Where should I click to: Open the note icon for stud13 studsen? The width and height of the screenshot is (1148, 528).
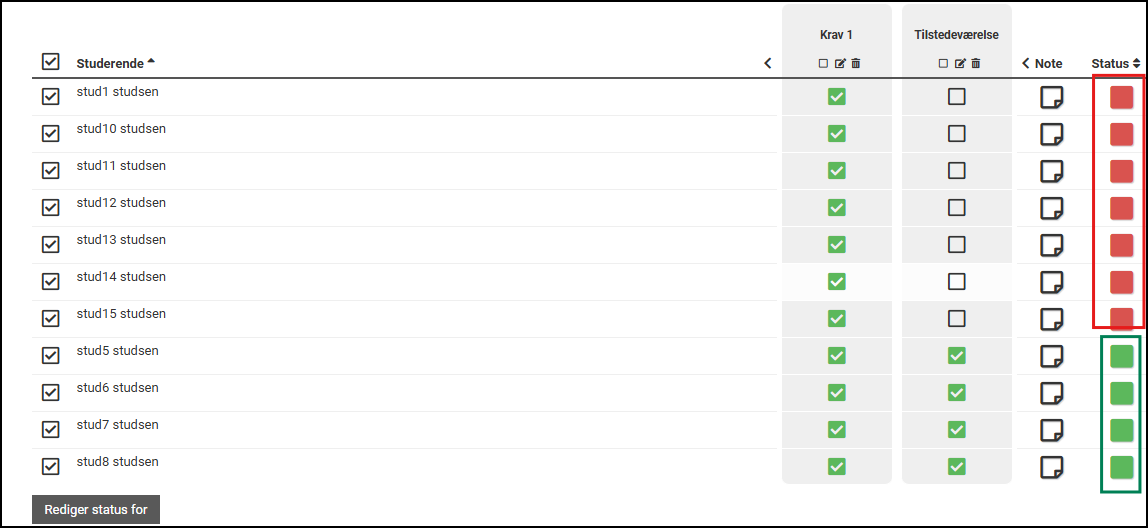point(1051,245)
